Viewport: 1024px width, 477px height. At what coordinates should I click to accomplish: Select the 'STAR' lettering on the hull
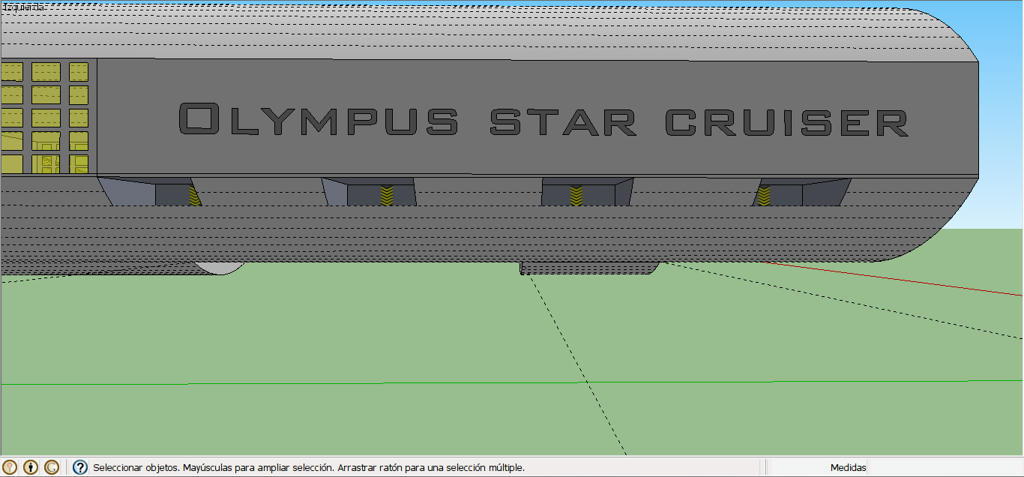563,122
